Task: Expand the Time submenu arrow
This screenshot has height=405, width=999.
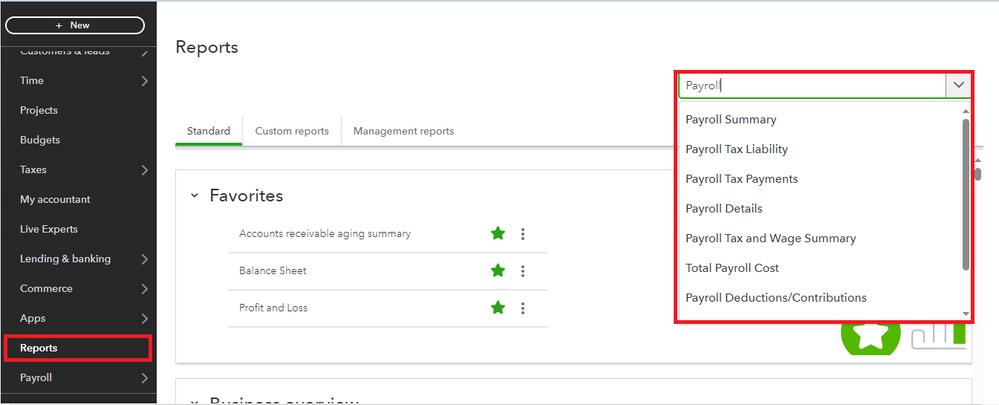Action: click(145, 81)
